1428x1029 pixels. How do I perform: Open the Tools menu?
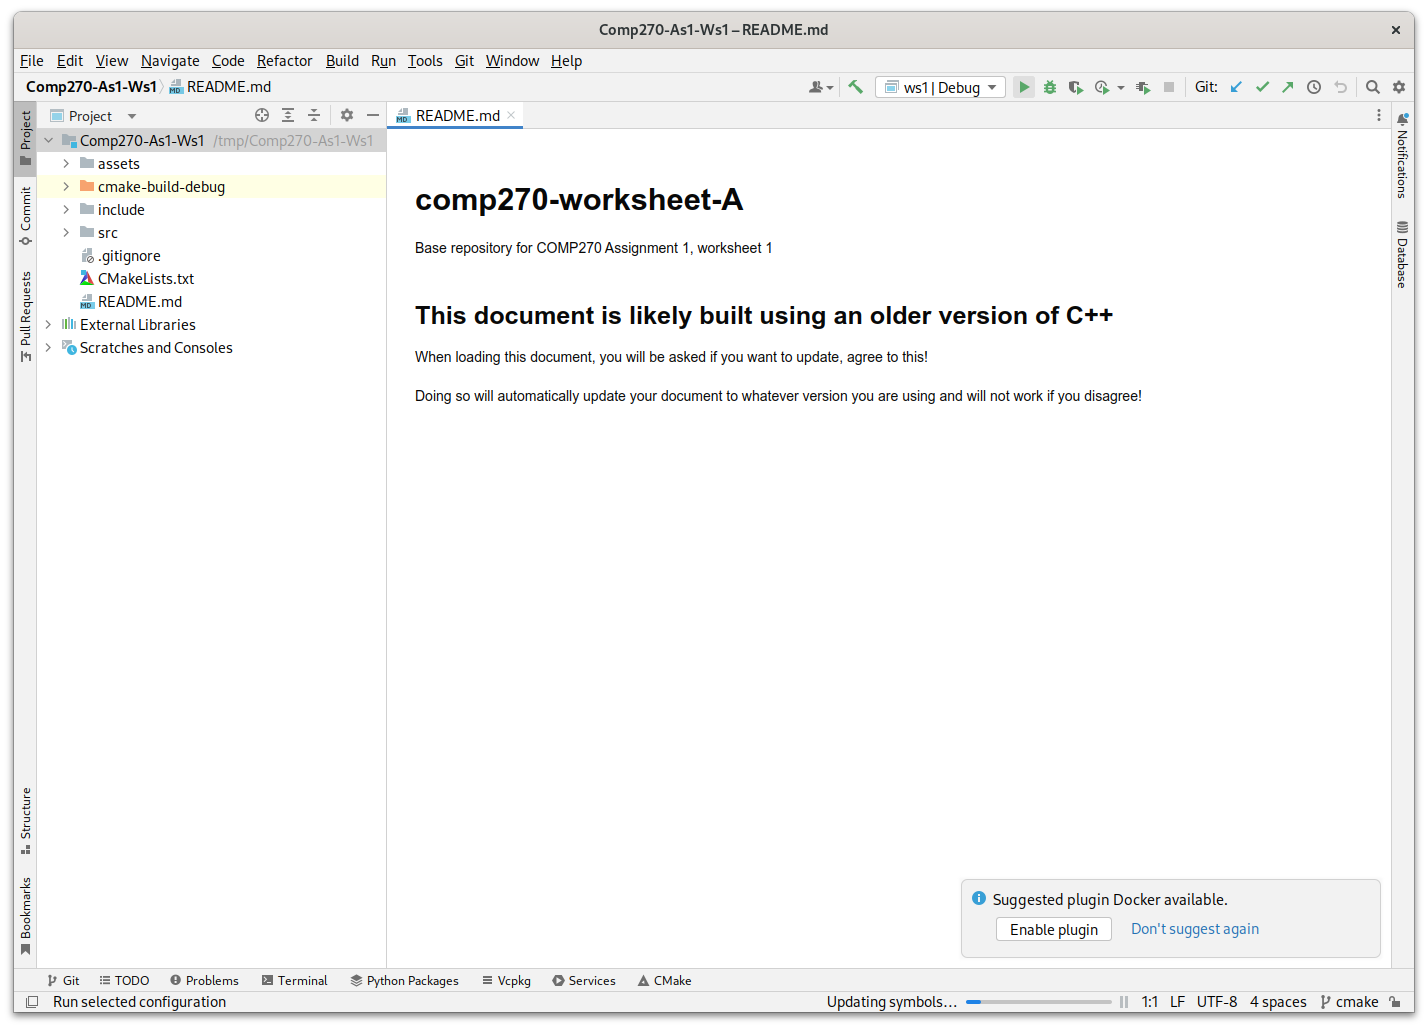pyautogui.click(x=425, y=60)
